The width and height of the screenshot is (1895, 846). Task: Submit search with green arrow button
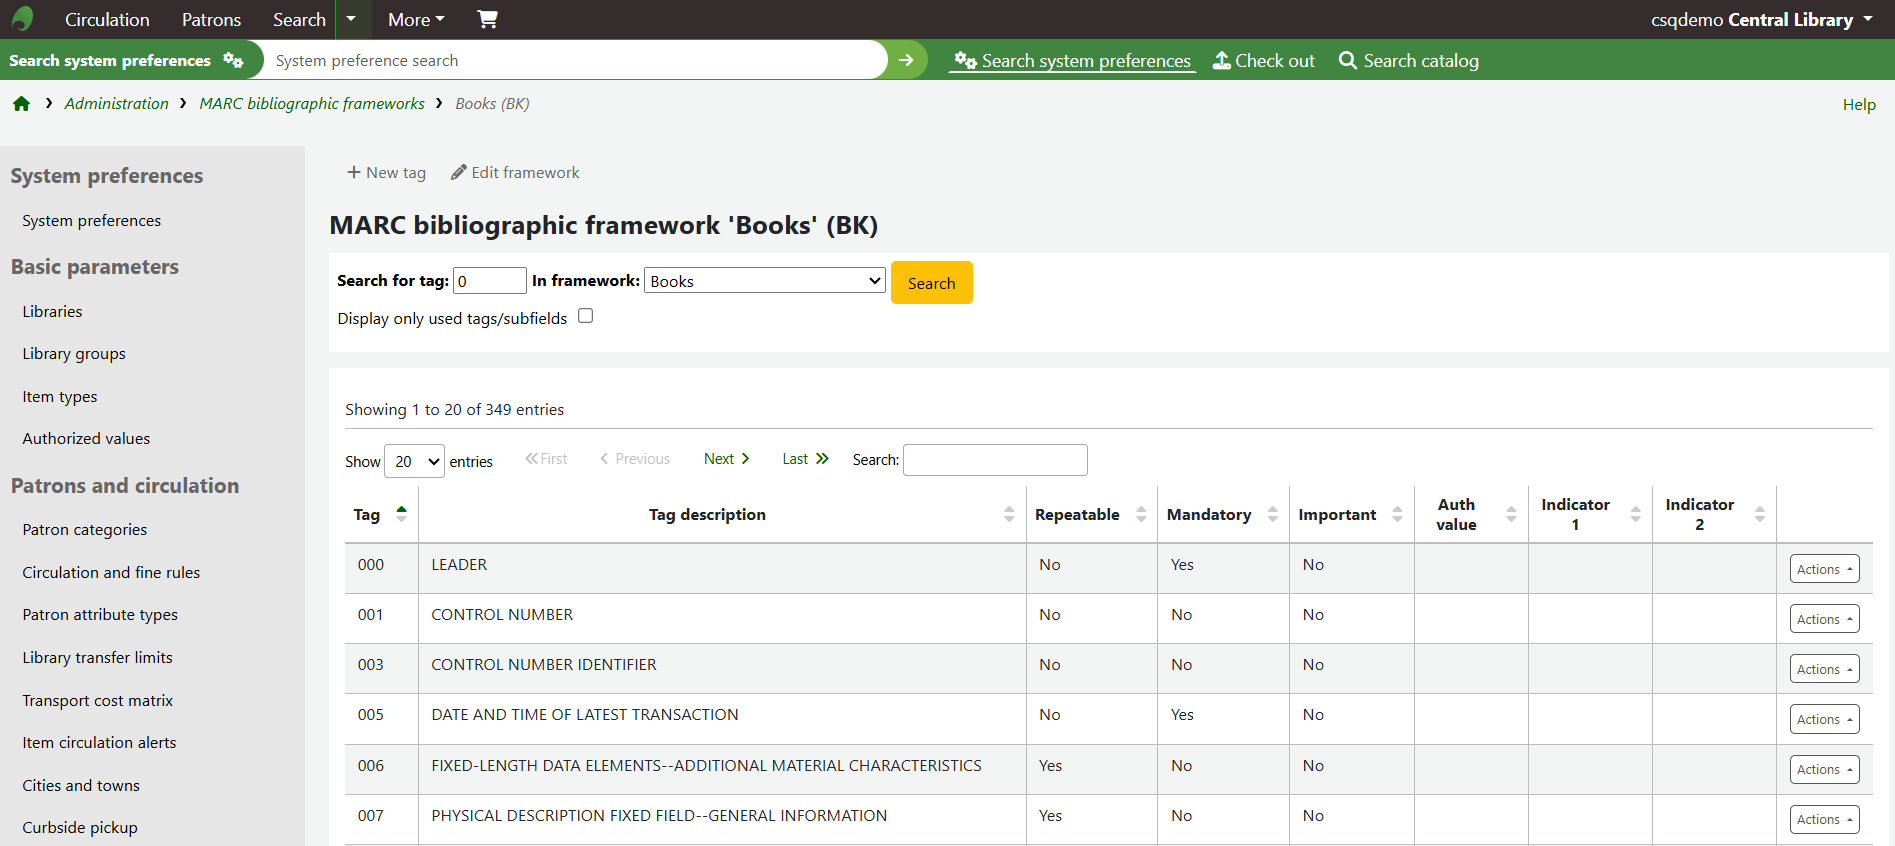click(906, 60)
